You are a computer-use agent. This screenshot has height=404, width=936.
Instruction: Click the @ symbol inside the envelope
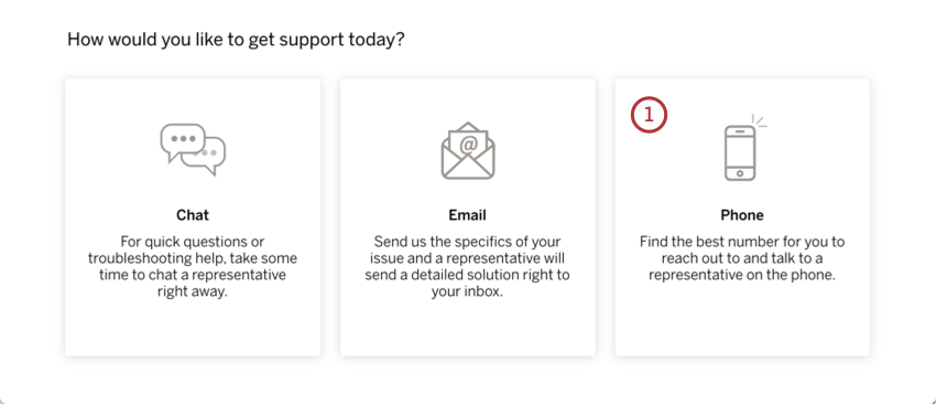click(x=469, y=146)
